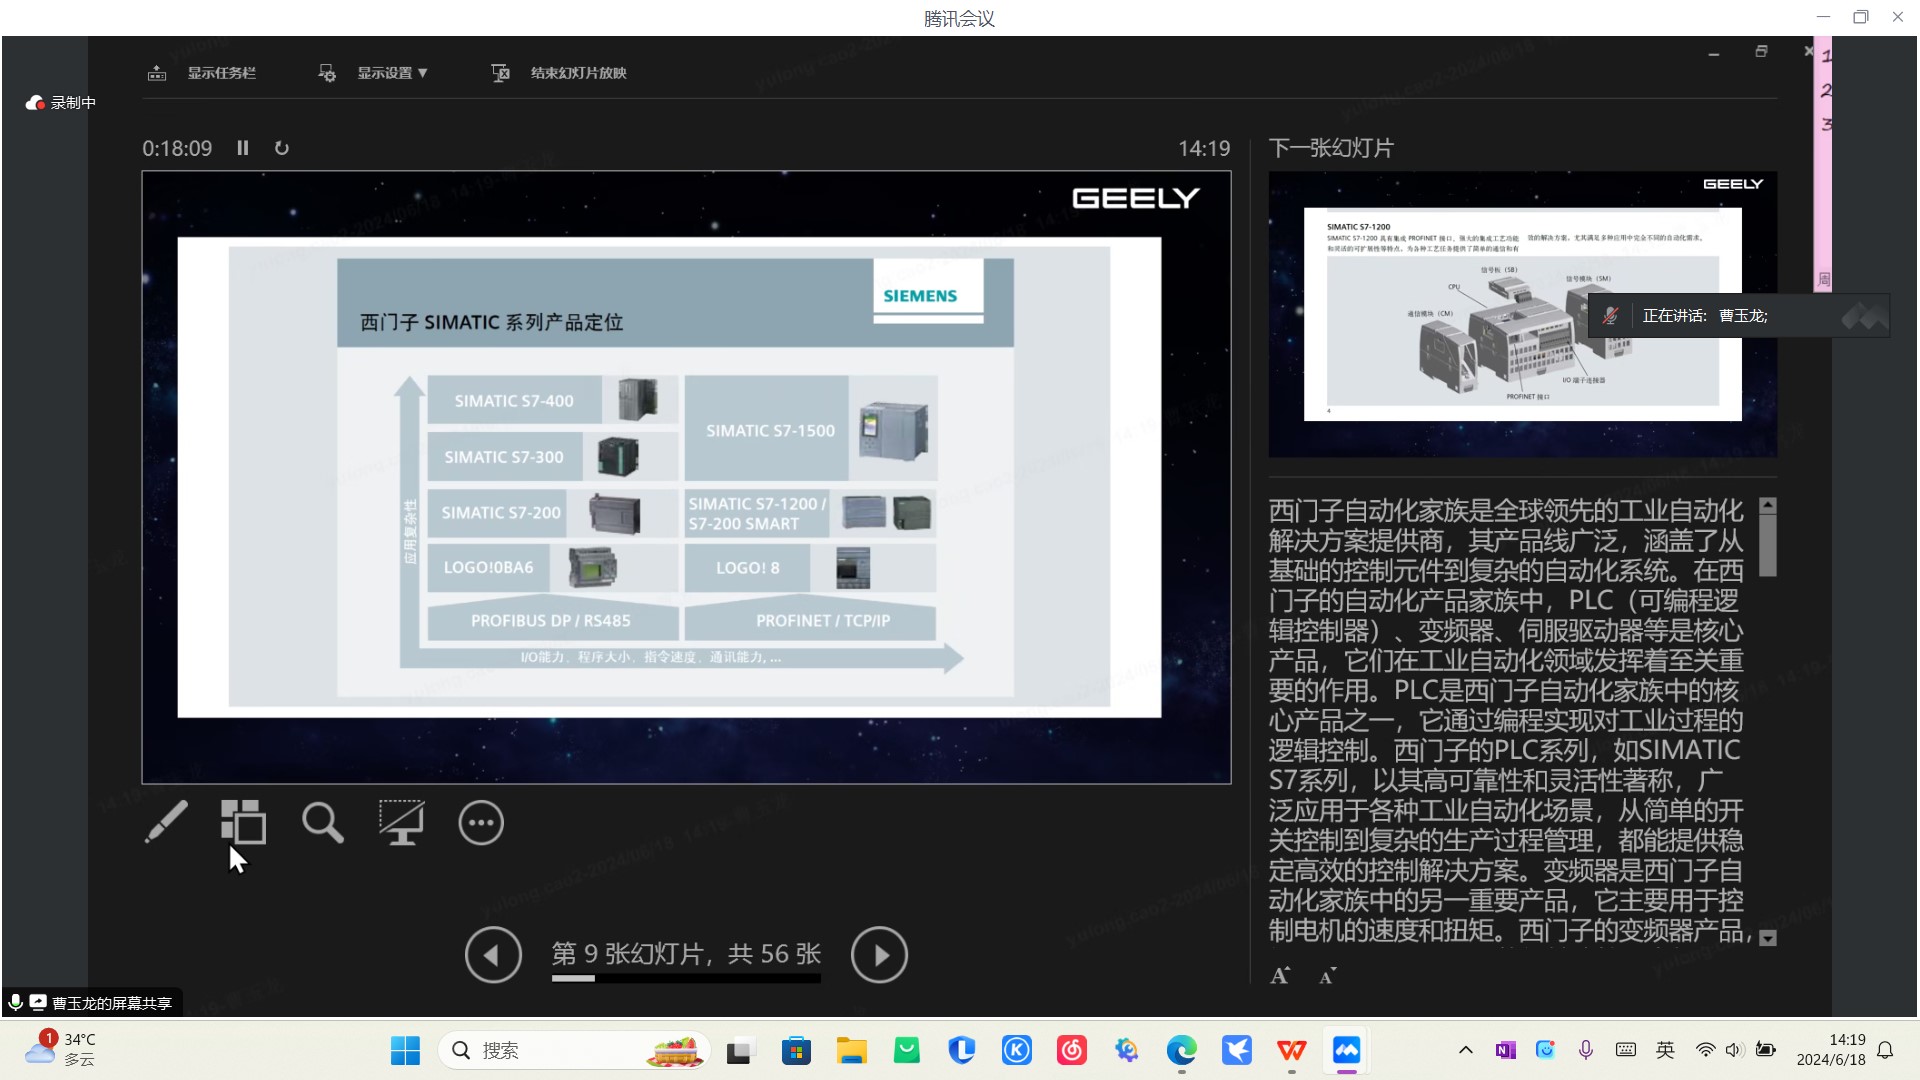
Task: Click the show taskbar icon
Action: tap(157, 73)
